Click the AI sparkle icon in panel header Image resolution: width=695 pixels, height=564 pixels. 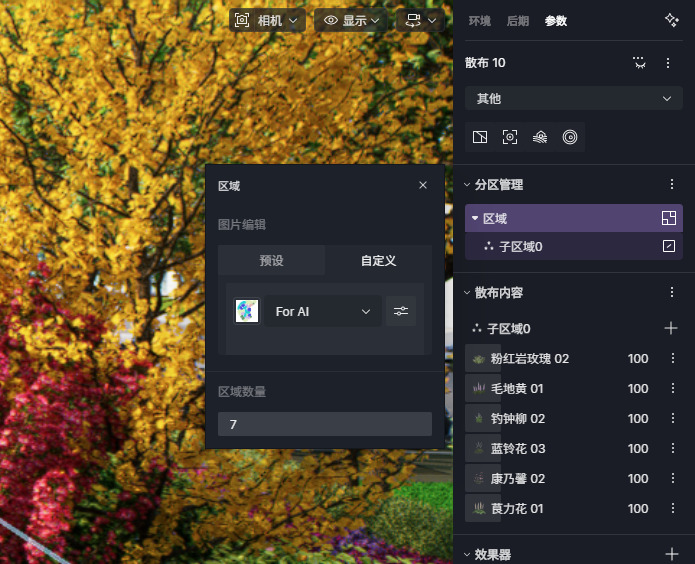pyautogui.click(x=671, y=20)
